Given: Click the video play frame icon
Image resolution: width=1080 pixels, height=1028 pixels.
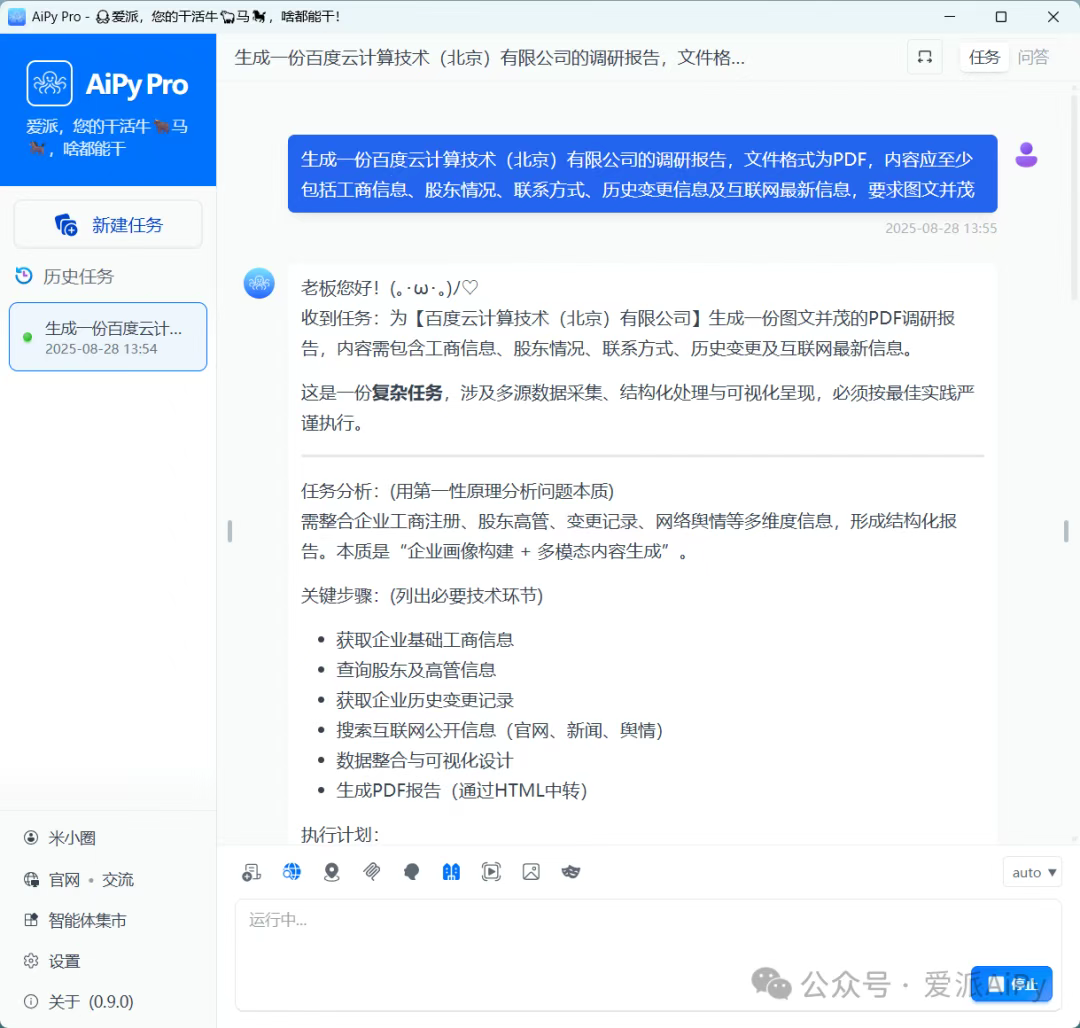Looking at the screenshot, I should pyautogui.click(x=491, y=872).
